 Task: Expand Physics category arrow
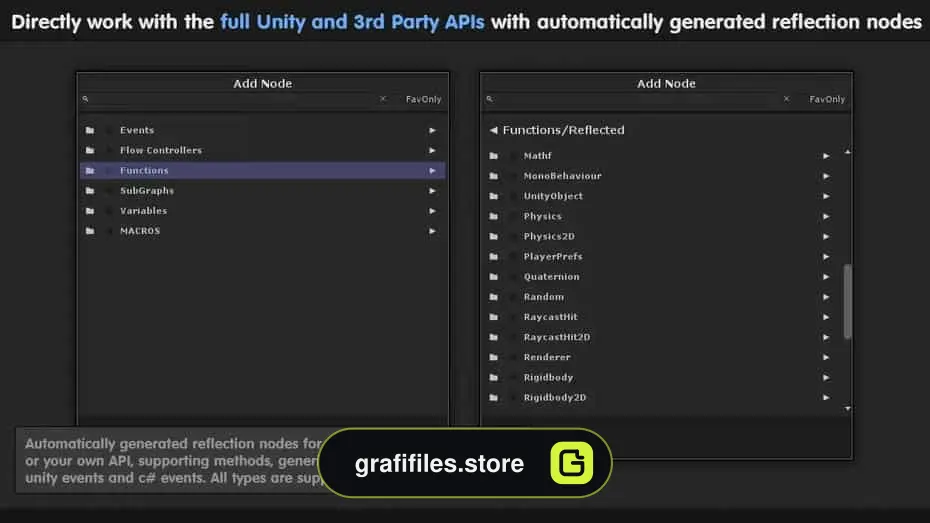point(826,216)
